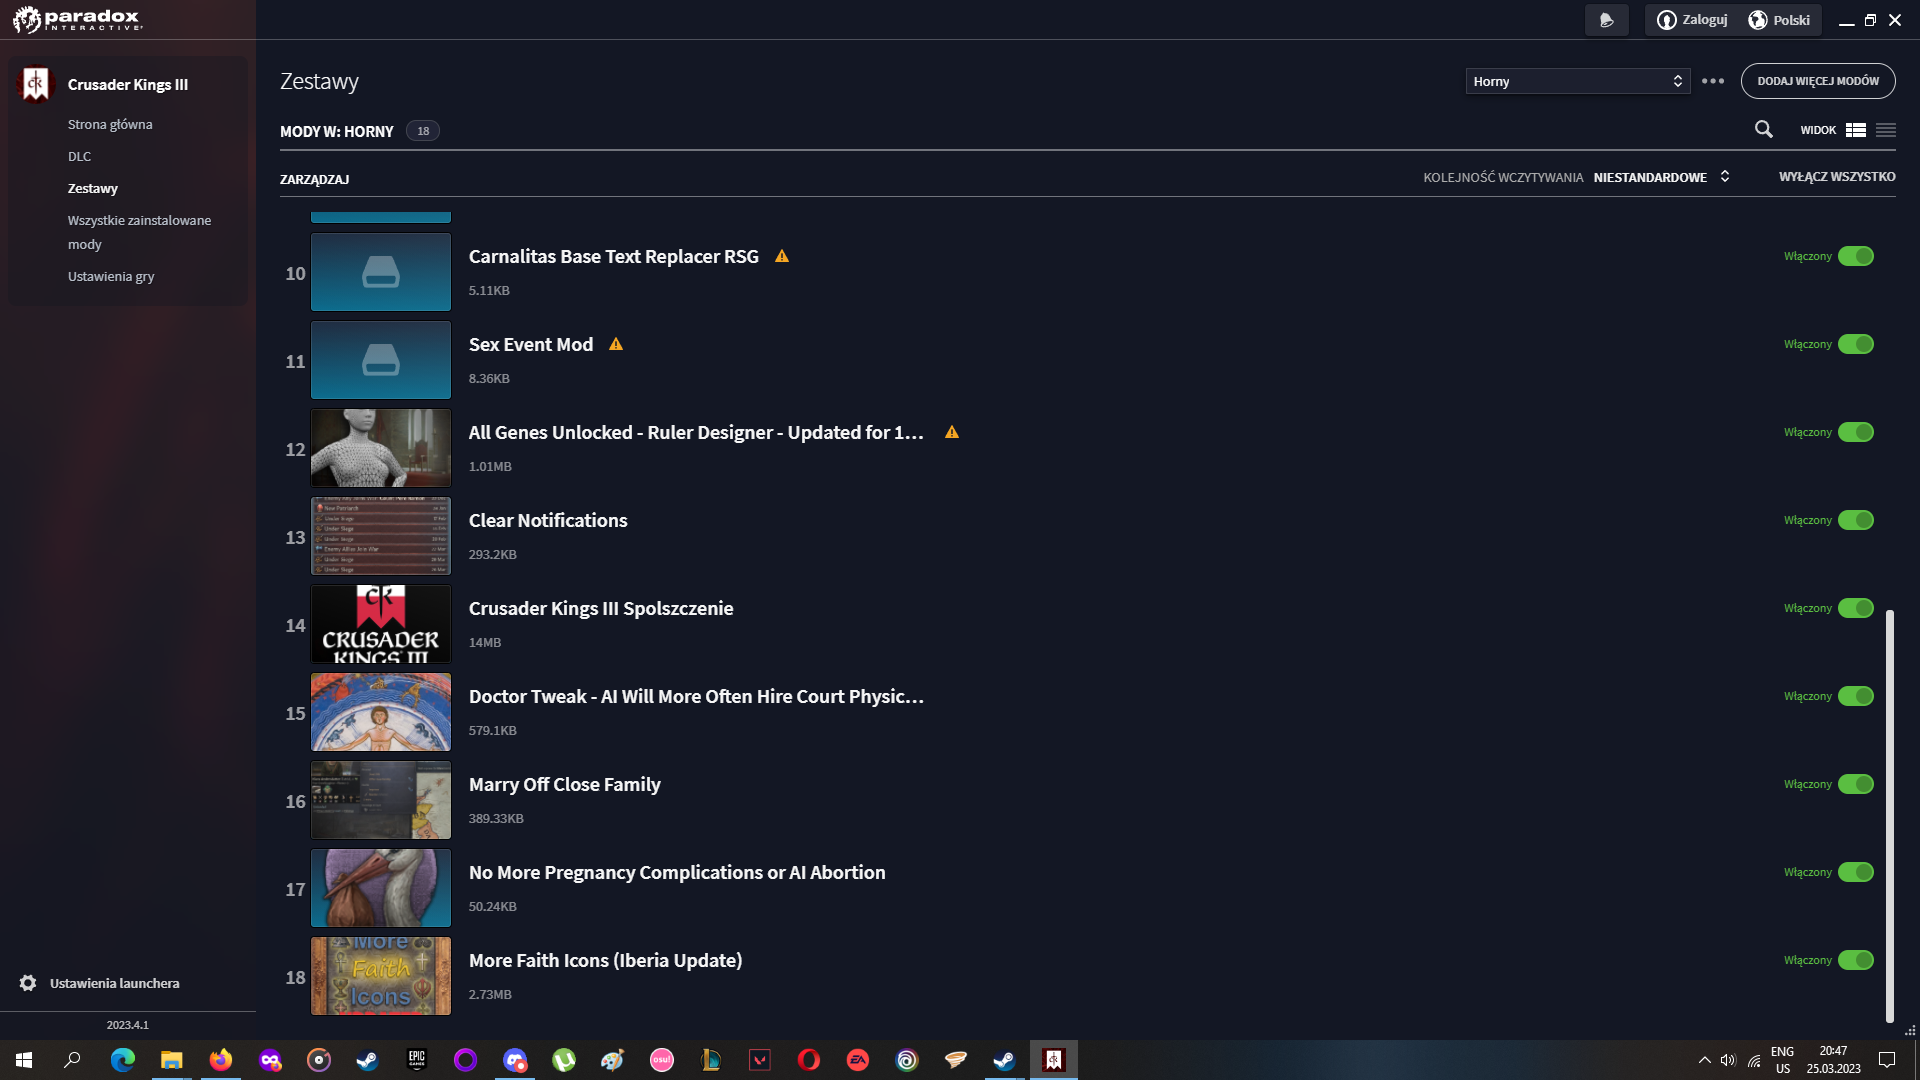Disable Carnalitas Base Text Replacer RSG mod

1856,256
